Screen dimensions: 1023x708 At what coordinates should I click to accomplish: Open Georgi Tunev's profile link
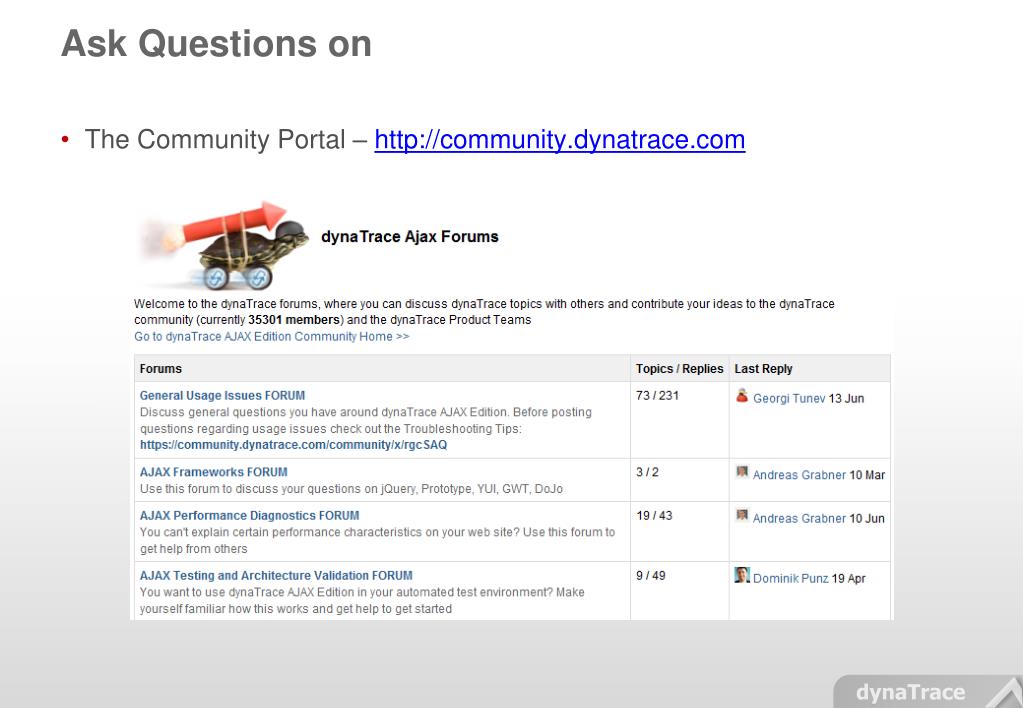tap(789, 399)
